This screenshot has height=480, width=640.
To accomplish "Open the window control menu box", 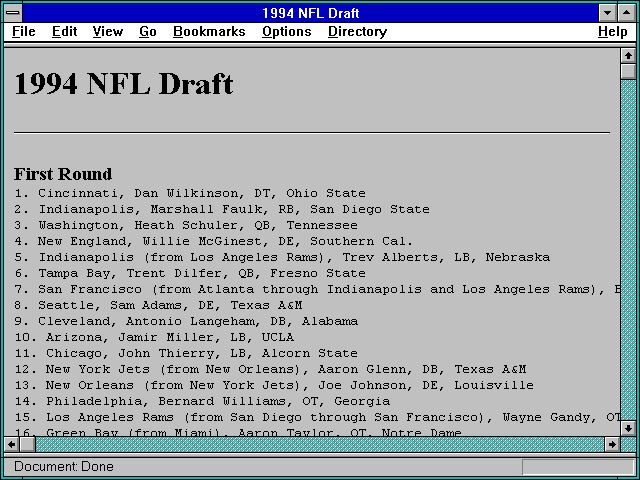I will [13, 13].
